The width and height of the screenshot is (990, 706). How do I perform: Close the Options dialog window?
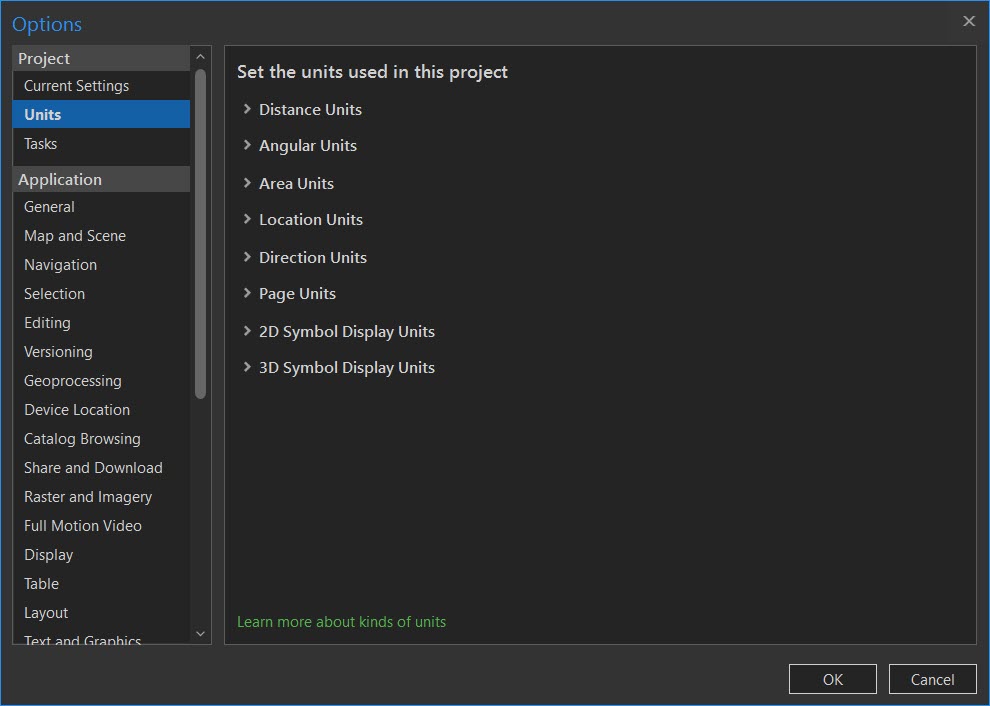[x=968, y=21]
